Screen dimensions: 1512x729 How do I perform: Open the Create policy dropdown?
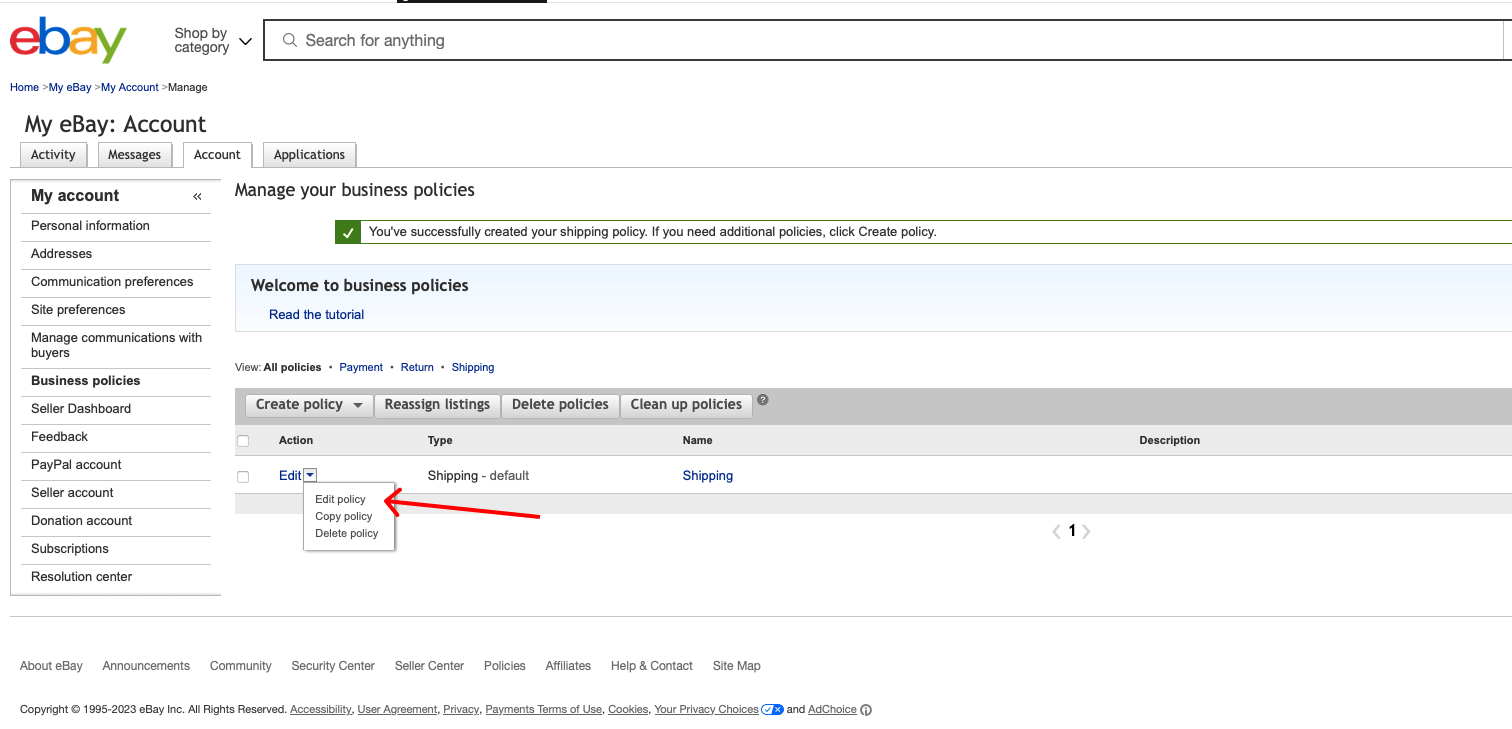308,405
